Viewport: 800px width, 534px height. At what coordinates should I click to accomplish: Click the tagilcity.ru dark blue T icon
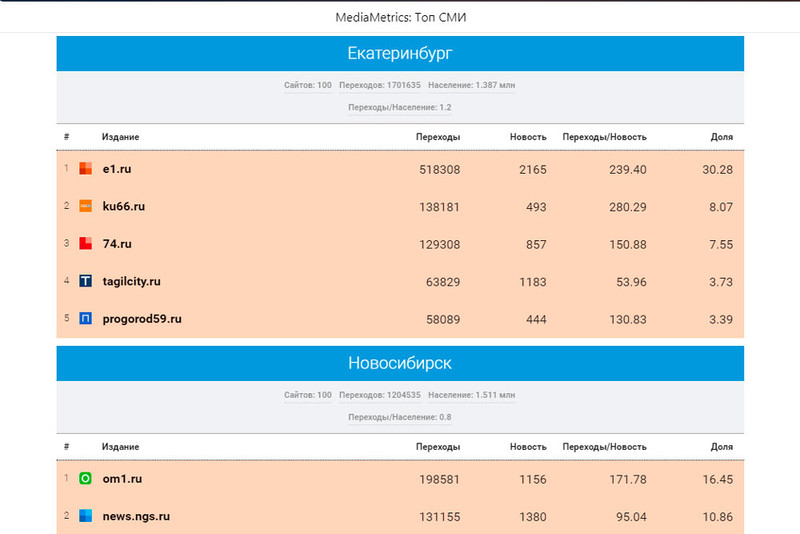point(86,281)
